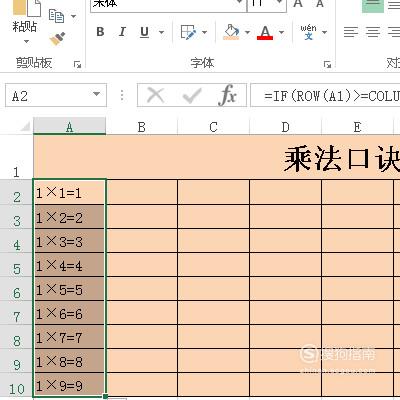This screenshot has width=400, height=400.
Task: Select column E header
Action: click(357, 127)
